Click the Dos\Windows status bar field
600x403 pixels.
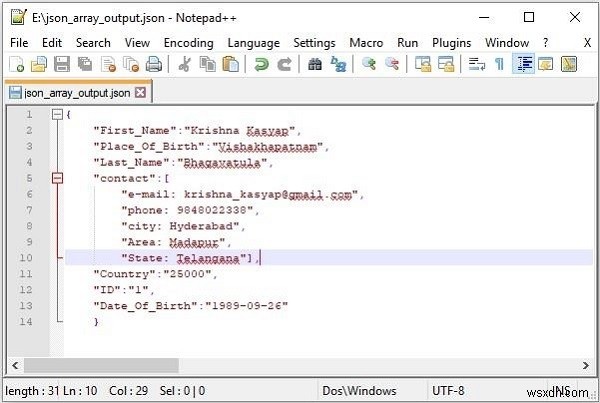point(359,391)
